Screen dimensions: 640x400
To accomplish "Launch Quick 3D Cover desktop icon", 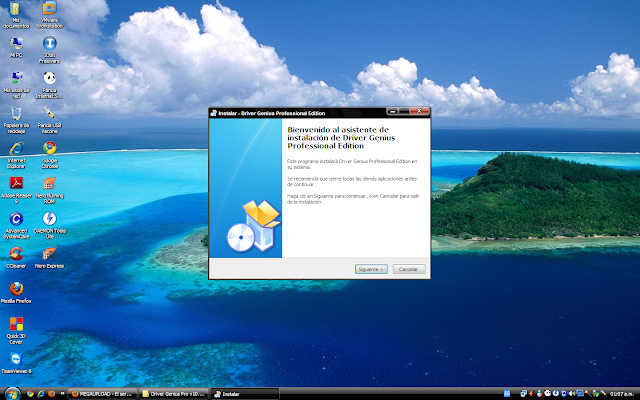I will click(16, 331).
